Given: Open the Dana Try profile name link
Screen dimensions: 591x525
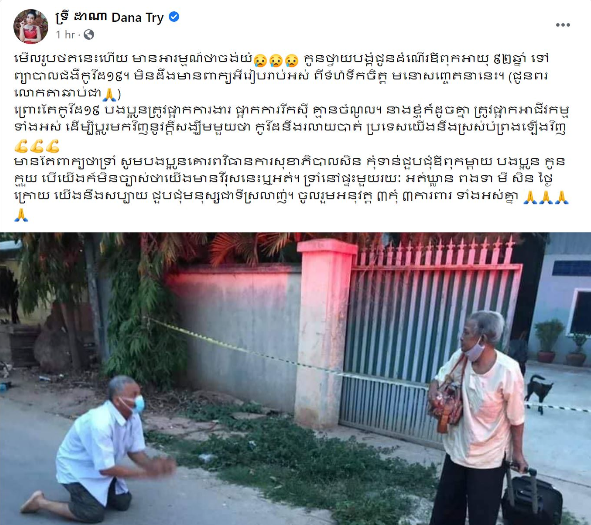Looking at the screenshot, I should [x=138, y=17].
